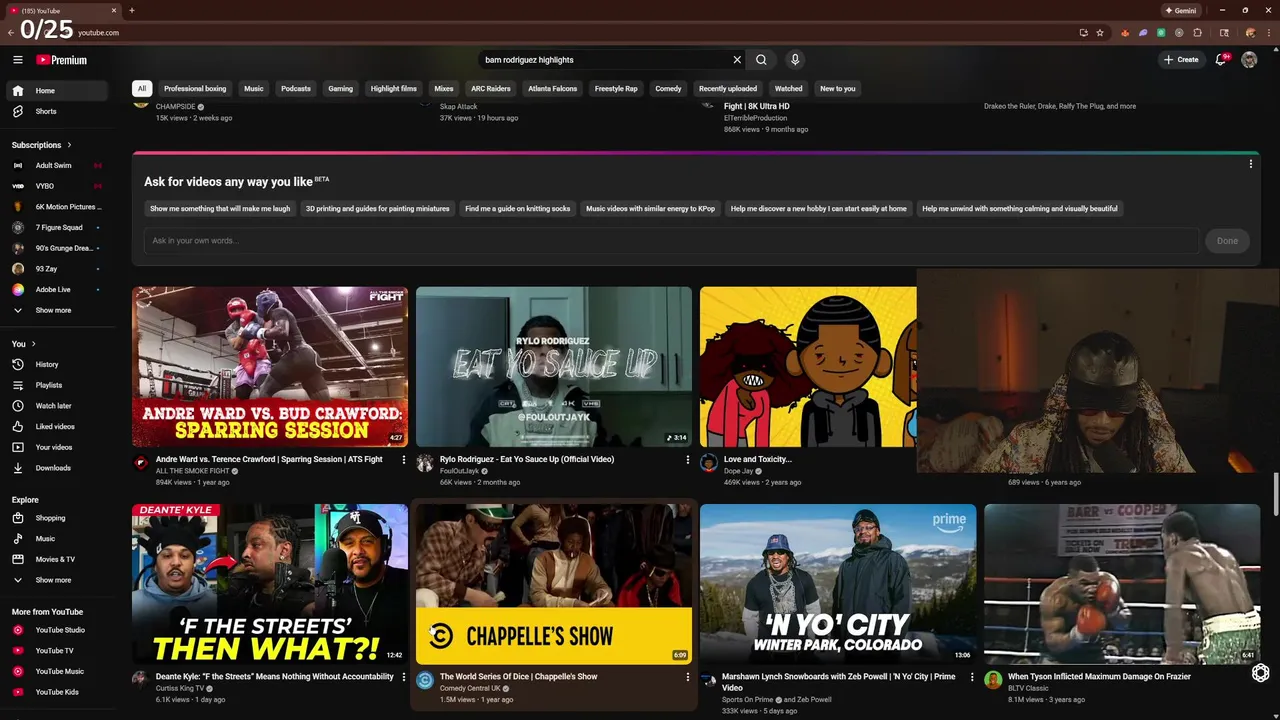1280x720 pixels.
Task: Select the All filter chip
Action: [142, 89]
